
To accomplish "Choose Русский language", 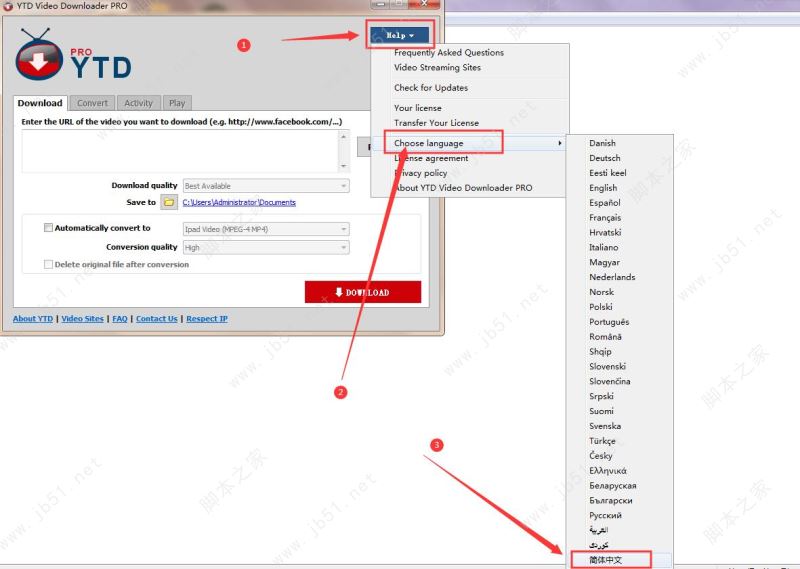I will pos(619,515).
